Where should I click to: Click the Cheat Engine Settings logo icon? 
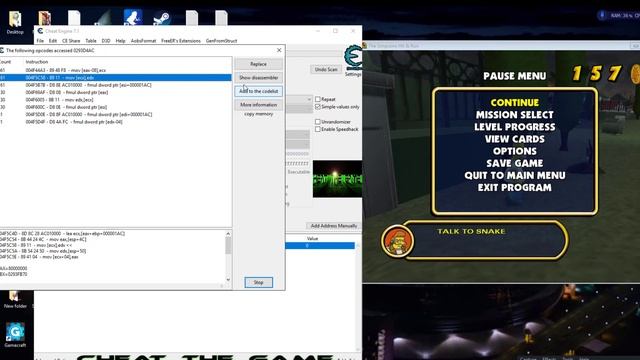point(353,58)
